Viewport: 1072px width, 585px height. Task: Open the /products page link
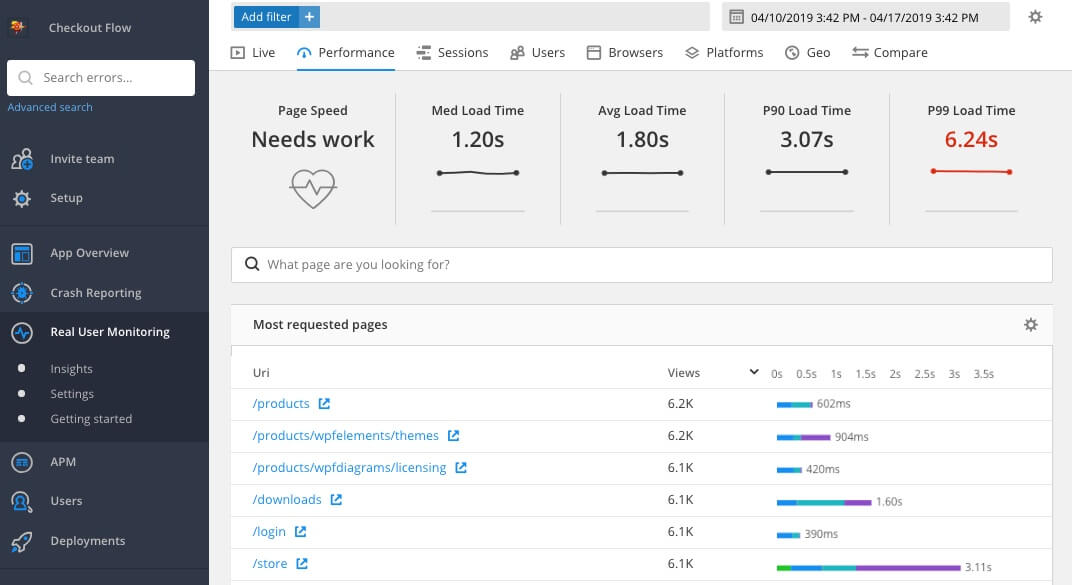coord(281,404)
